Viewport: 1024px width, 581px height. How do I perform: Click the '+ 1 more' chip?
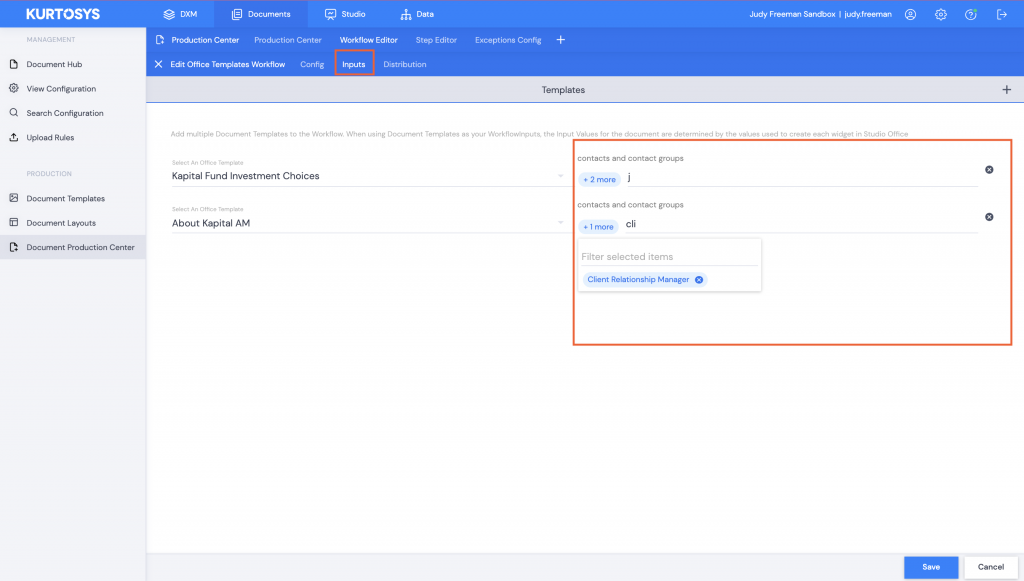pyautogui.click(x=598, y=227)
